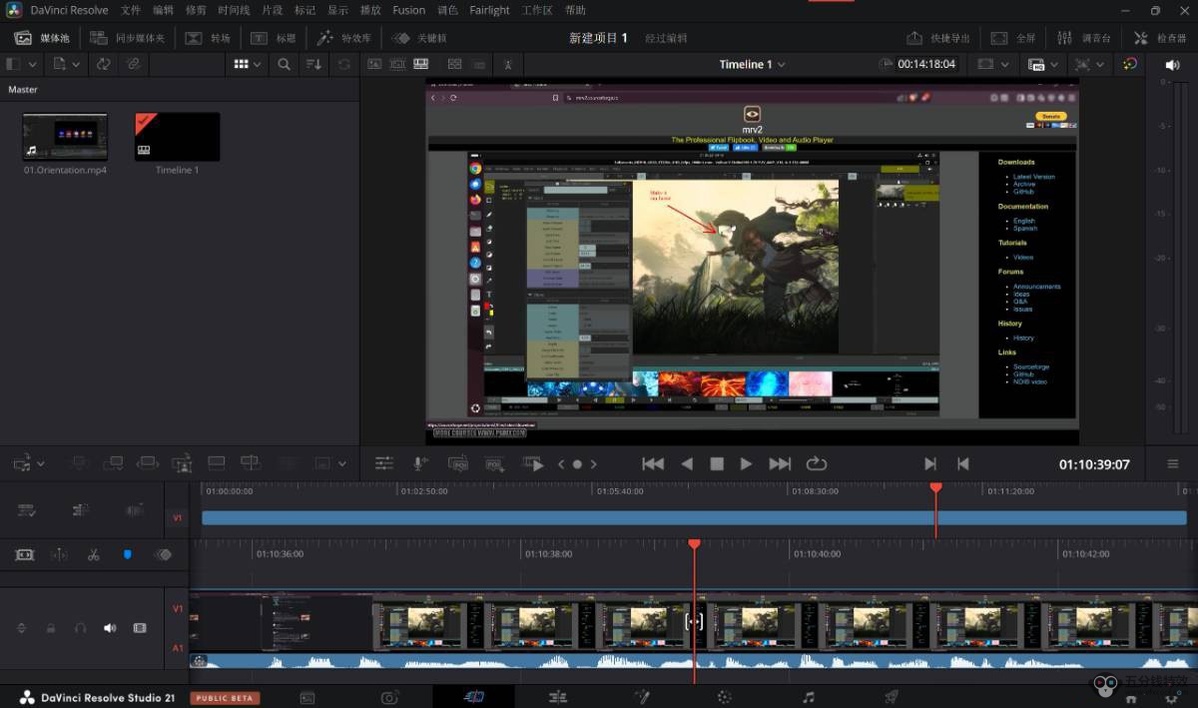Viewport: 1198px width, 708px height.
Task: Toggle the track lock icon
Action: tap(50, 628)
